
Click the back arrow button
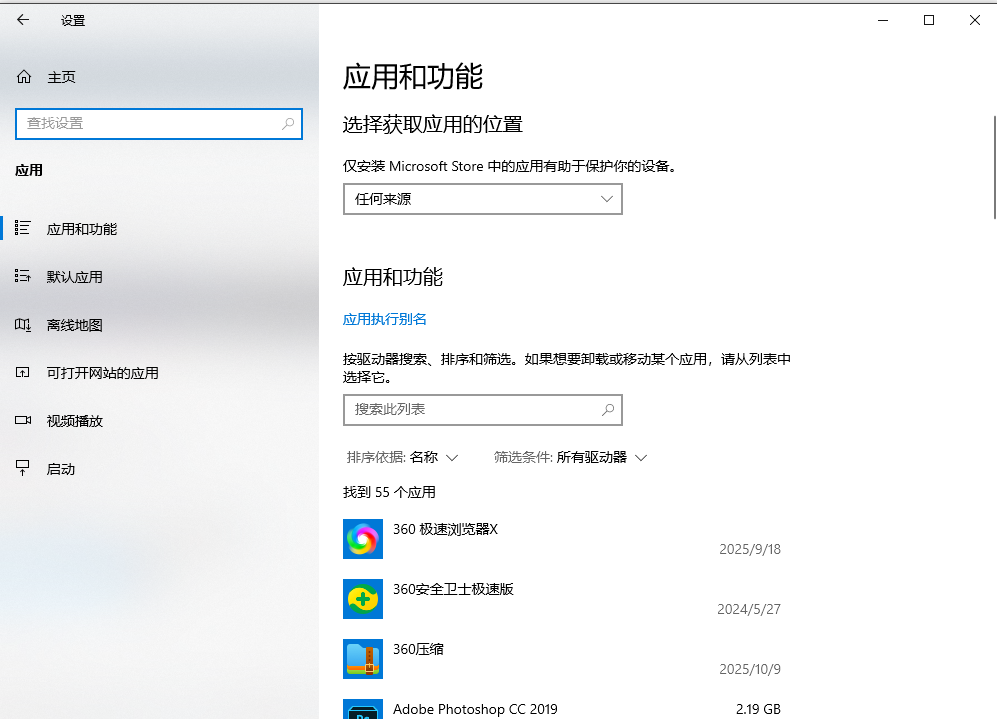tap(22, 20)
